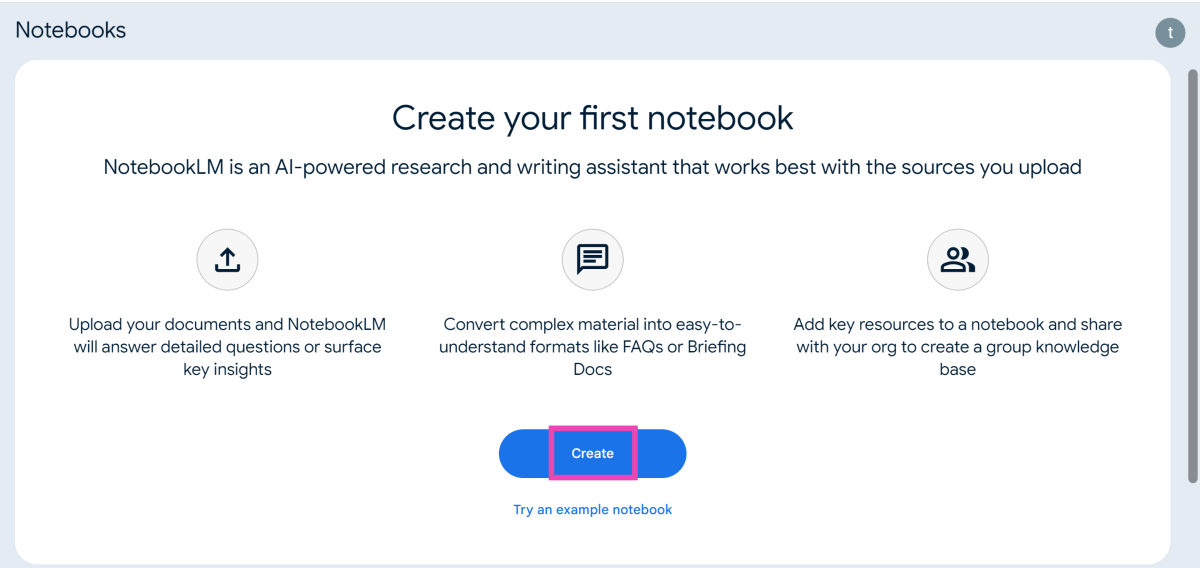Click the key insights text
Screen dimensions: 1200x568
(227, 370)
